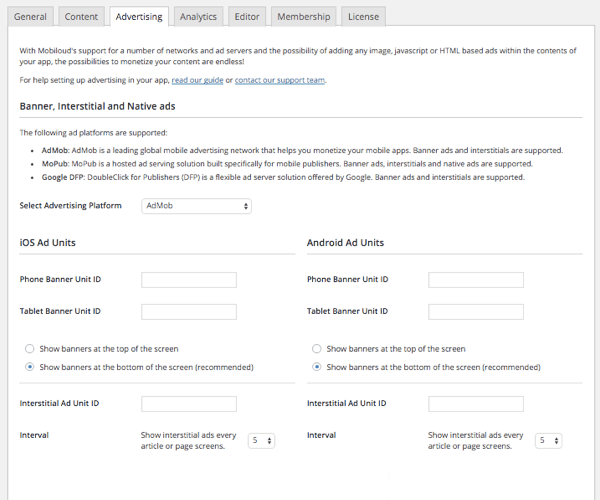Viewport: 600px width, 500px height.
Task: Click the 'Banner, Interstitial and Native ads' heading
Action: [98, 106]
